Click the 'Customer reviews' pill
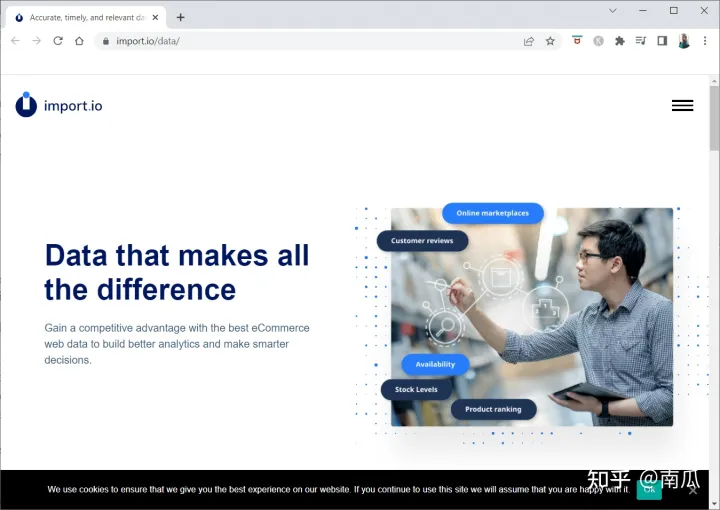This screenshot has width=720, height=510. point(422,241)
